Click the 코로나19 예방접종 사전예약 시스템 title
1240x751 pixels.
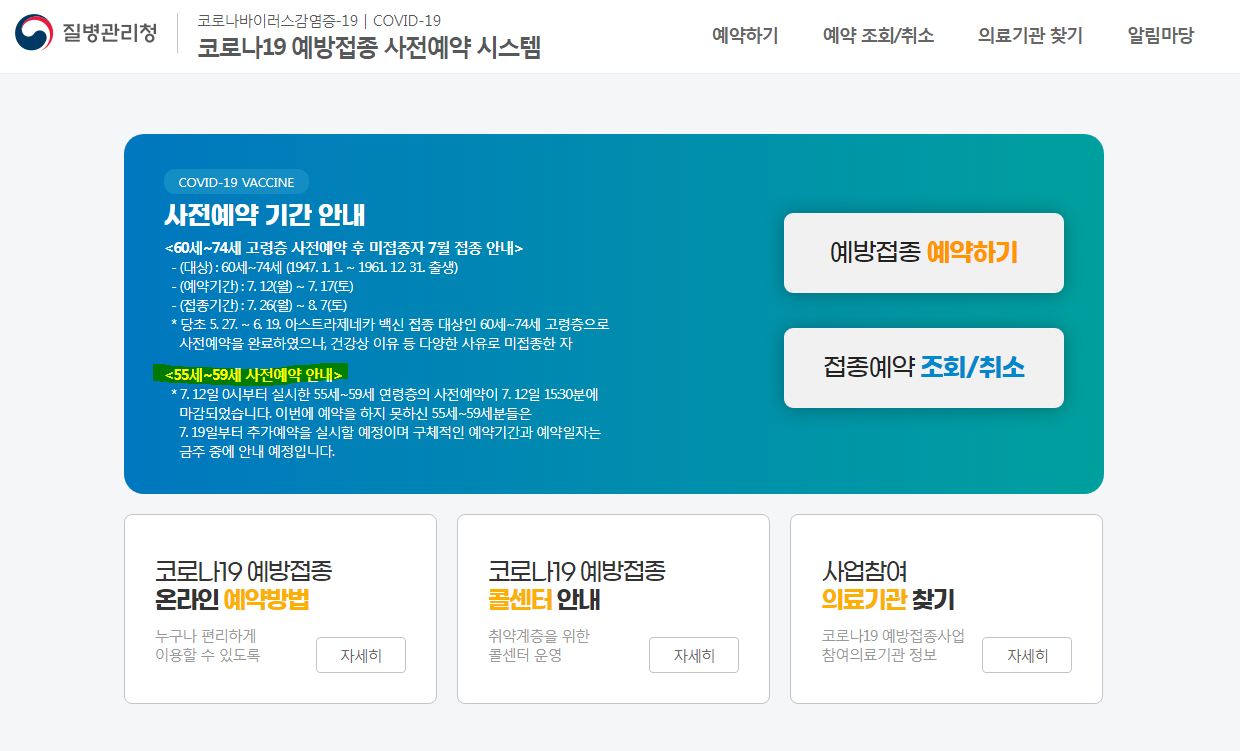tap(369, 47)
